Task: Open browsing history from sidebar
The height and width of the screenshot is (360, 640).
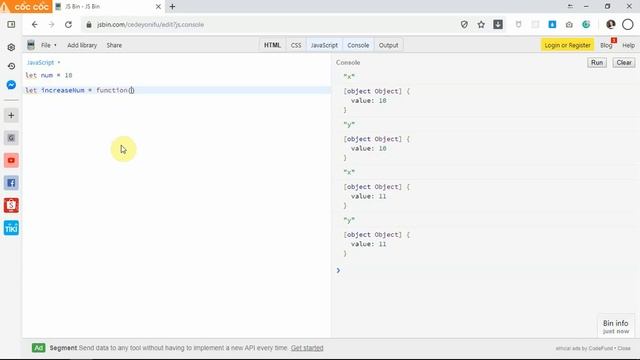Action: coord(11,66)
